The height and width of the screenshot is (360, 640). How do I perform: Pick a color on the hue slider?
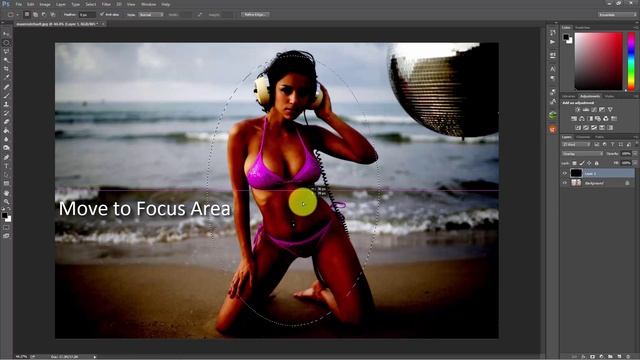[x=631, y=61]
